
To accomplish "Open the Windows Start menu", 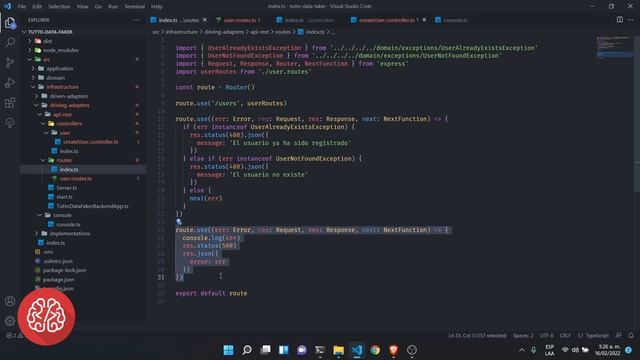I will click(229, 350).
